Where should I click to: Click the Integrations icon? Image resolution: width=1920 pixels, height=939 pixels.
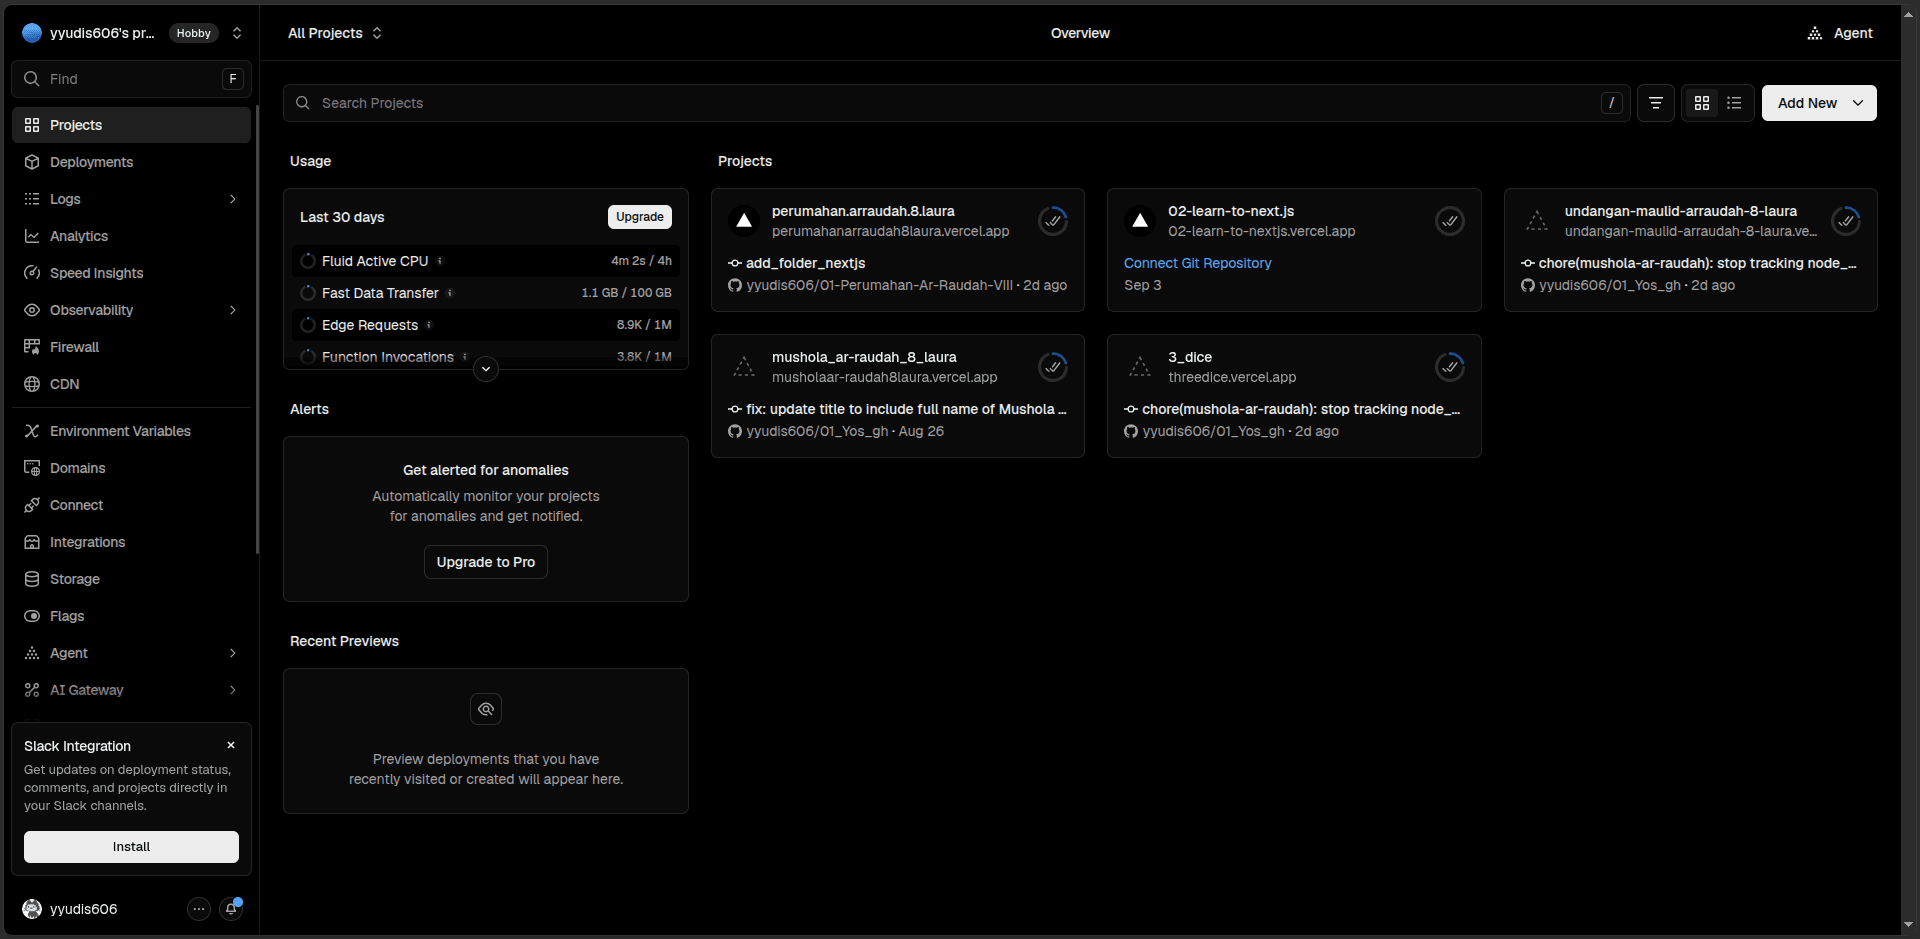point(32,542)
